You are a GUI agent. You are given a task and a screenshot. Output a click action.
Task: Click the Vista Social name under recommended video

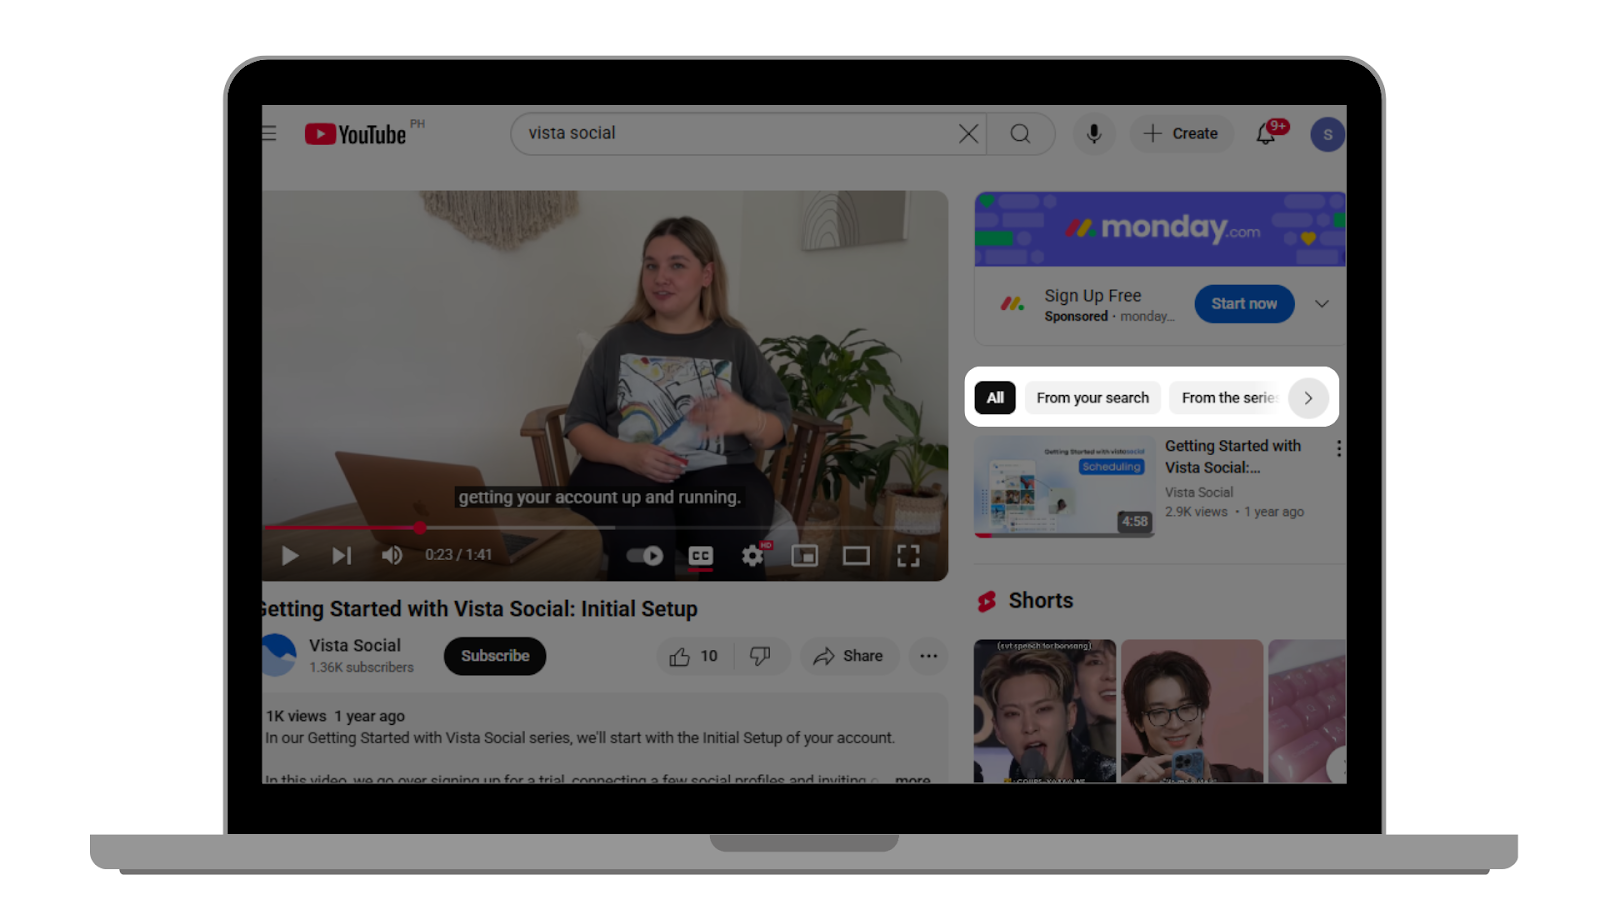(x=1199, y=492)
